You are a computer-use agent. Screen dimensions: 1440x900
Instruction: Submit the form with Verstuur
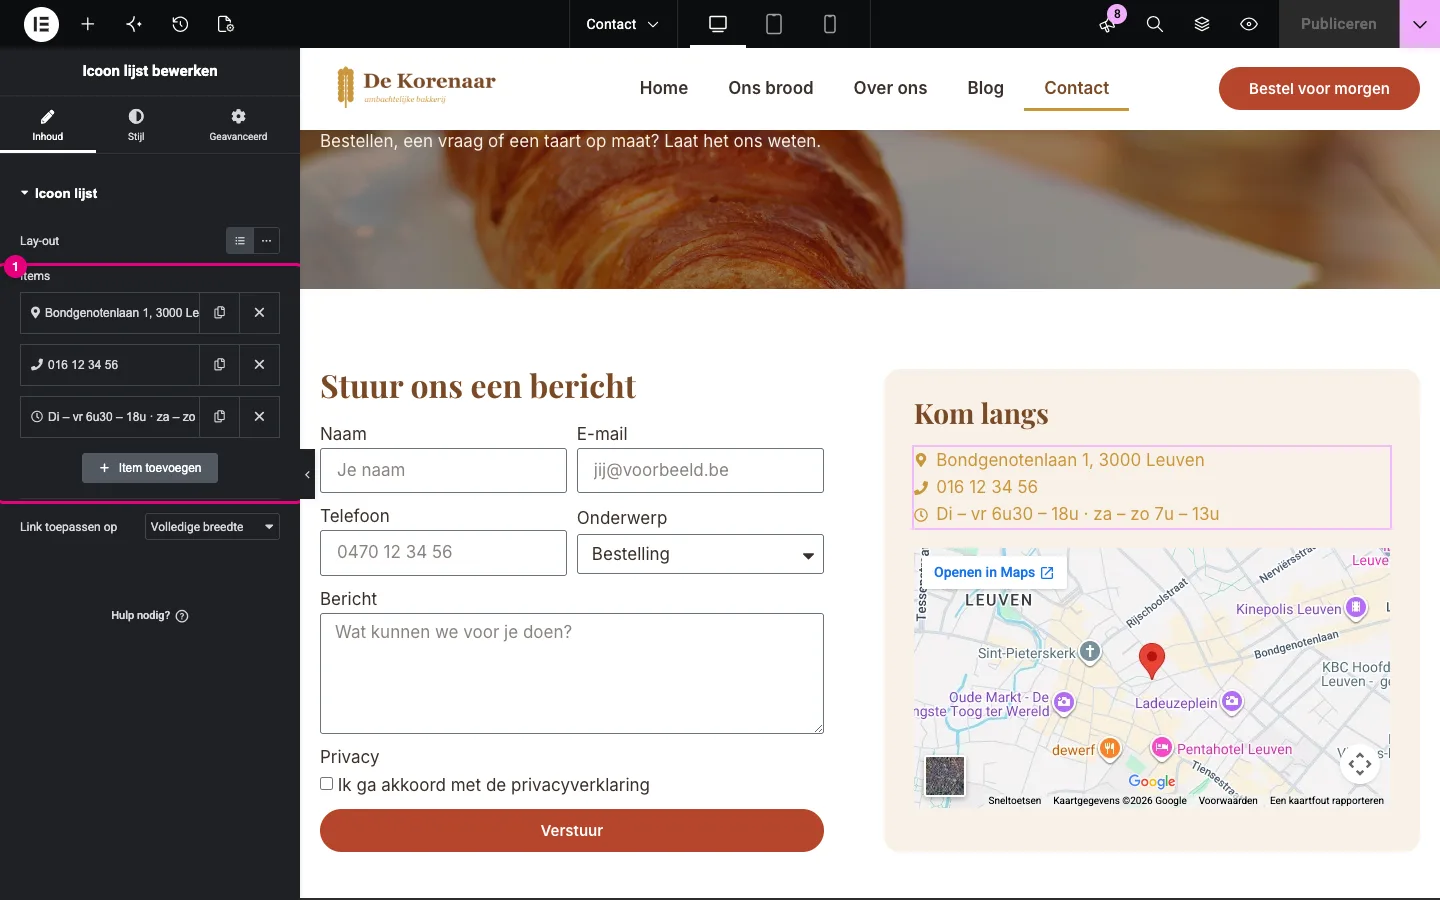pos(572,830)
